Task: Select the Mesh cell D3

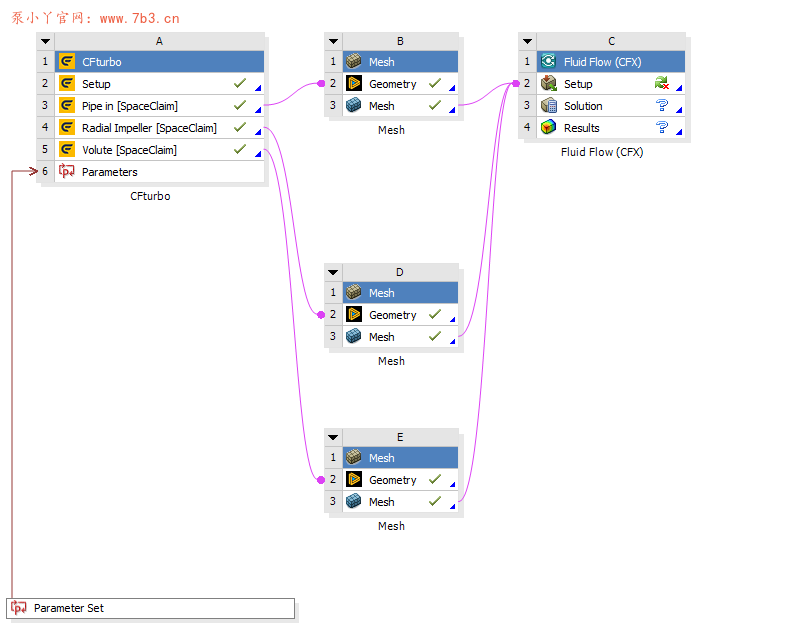Action: pos(401,336)
